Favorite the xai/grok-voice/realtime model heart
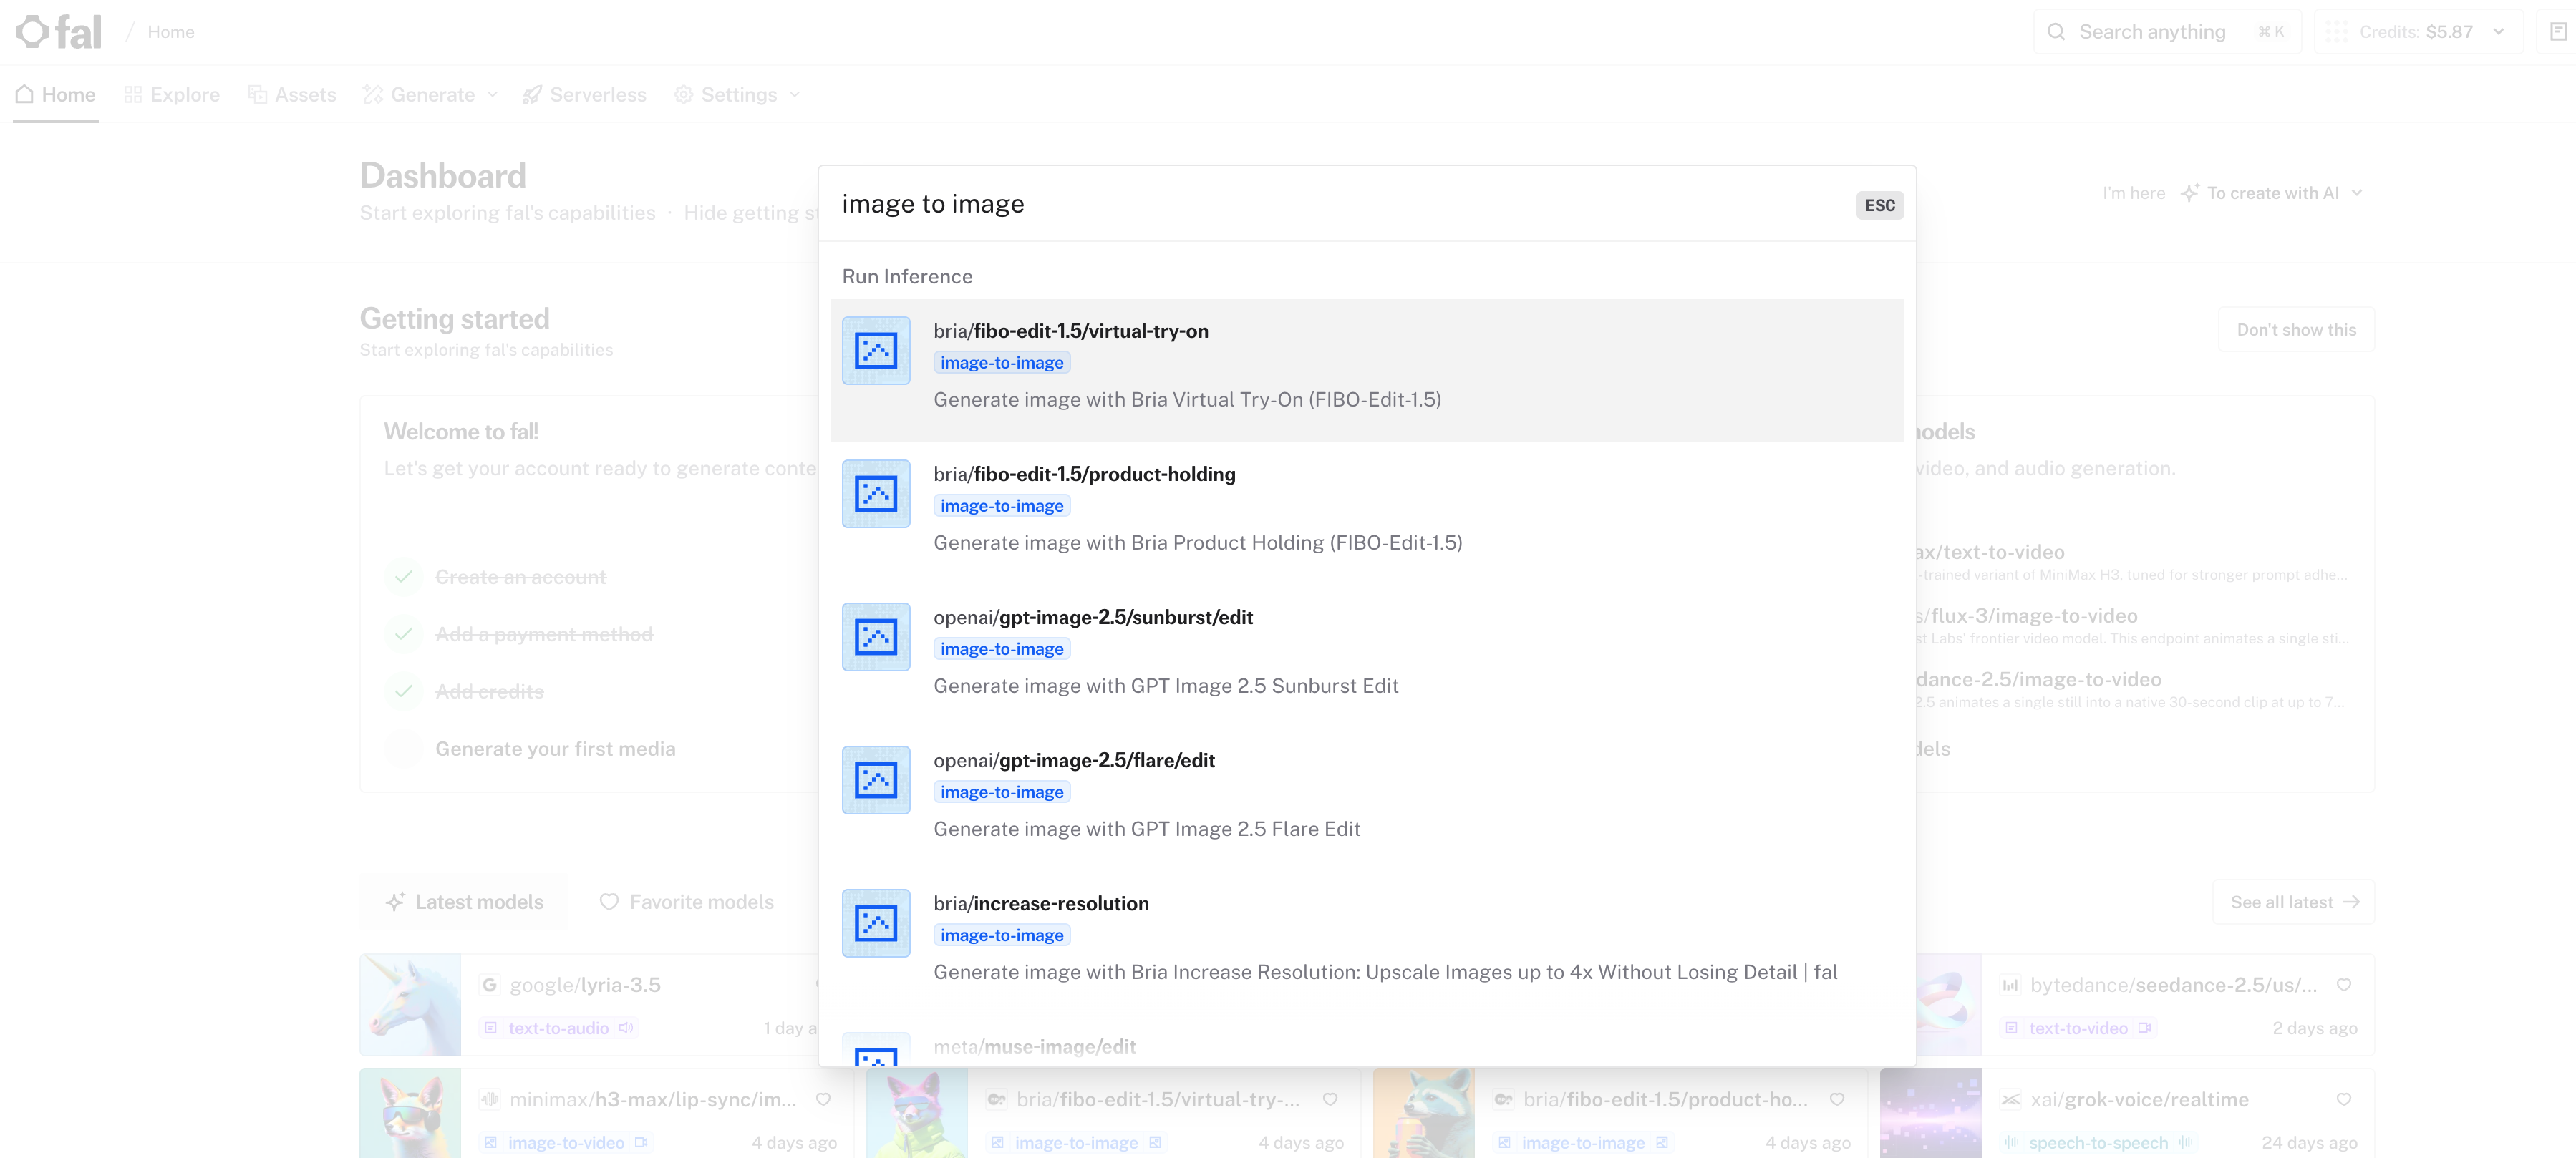This screenshot has height=1158, width=2576. pyautogui.click(x=2344, y=1099)
